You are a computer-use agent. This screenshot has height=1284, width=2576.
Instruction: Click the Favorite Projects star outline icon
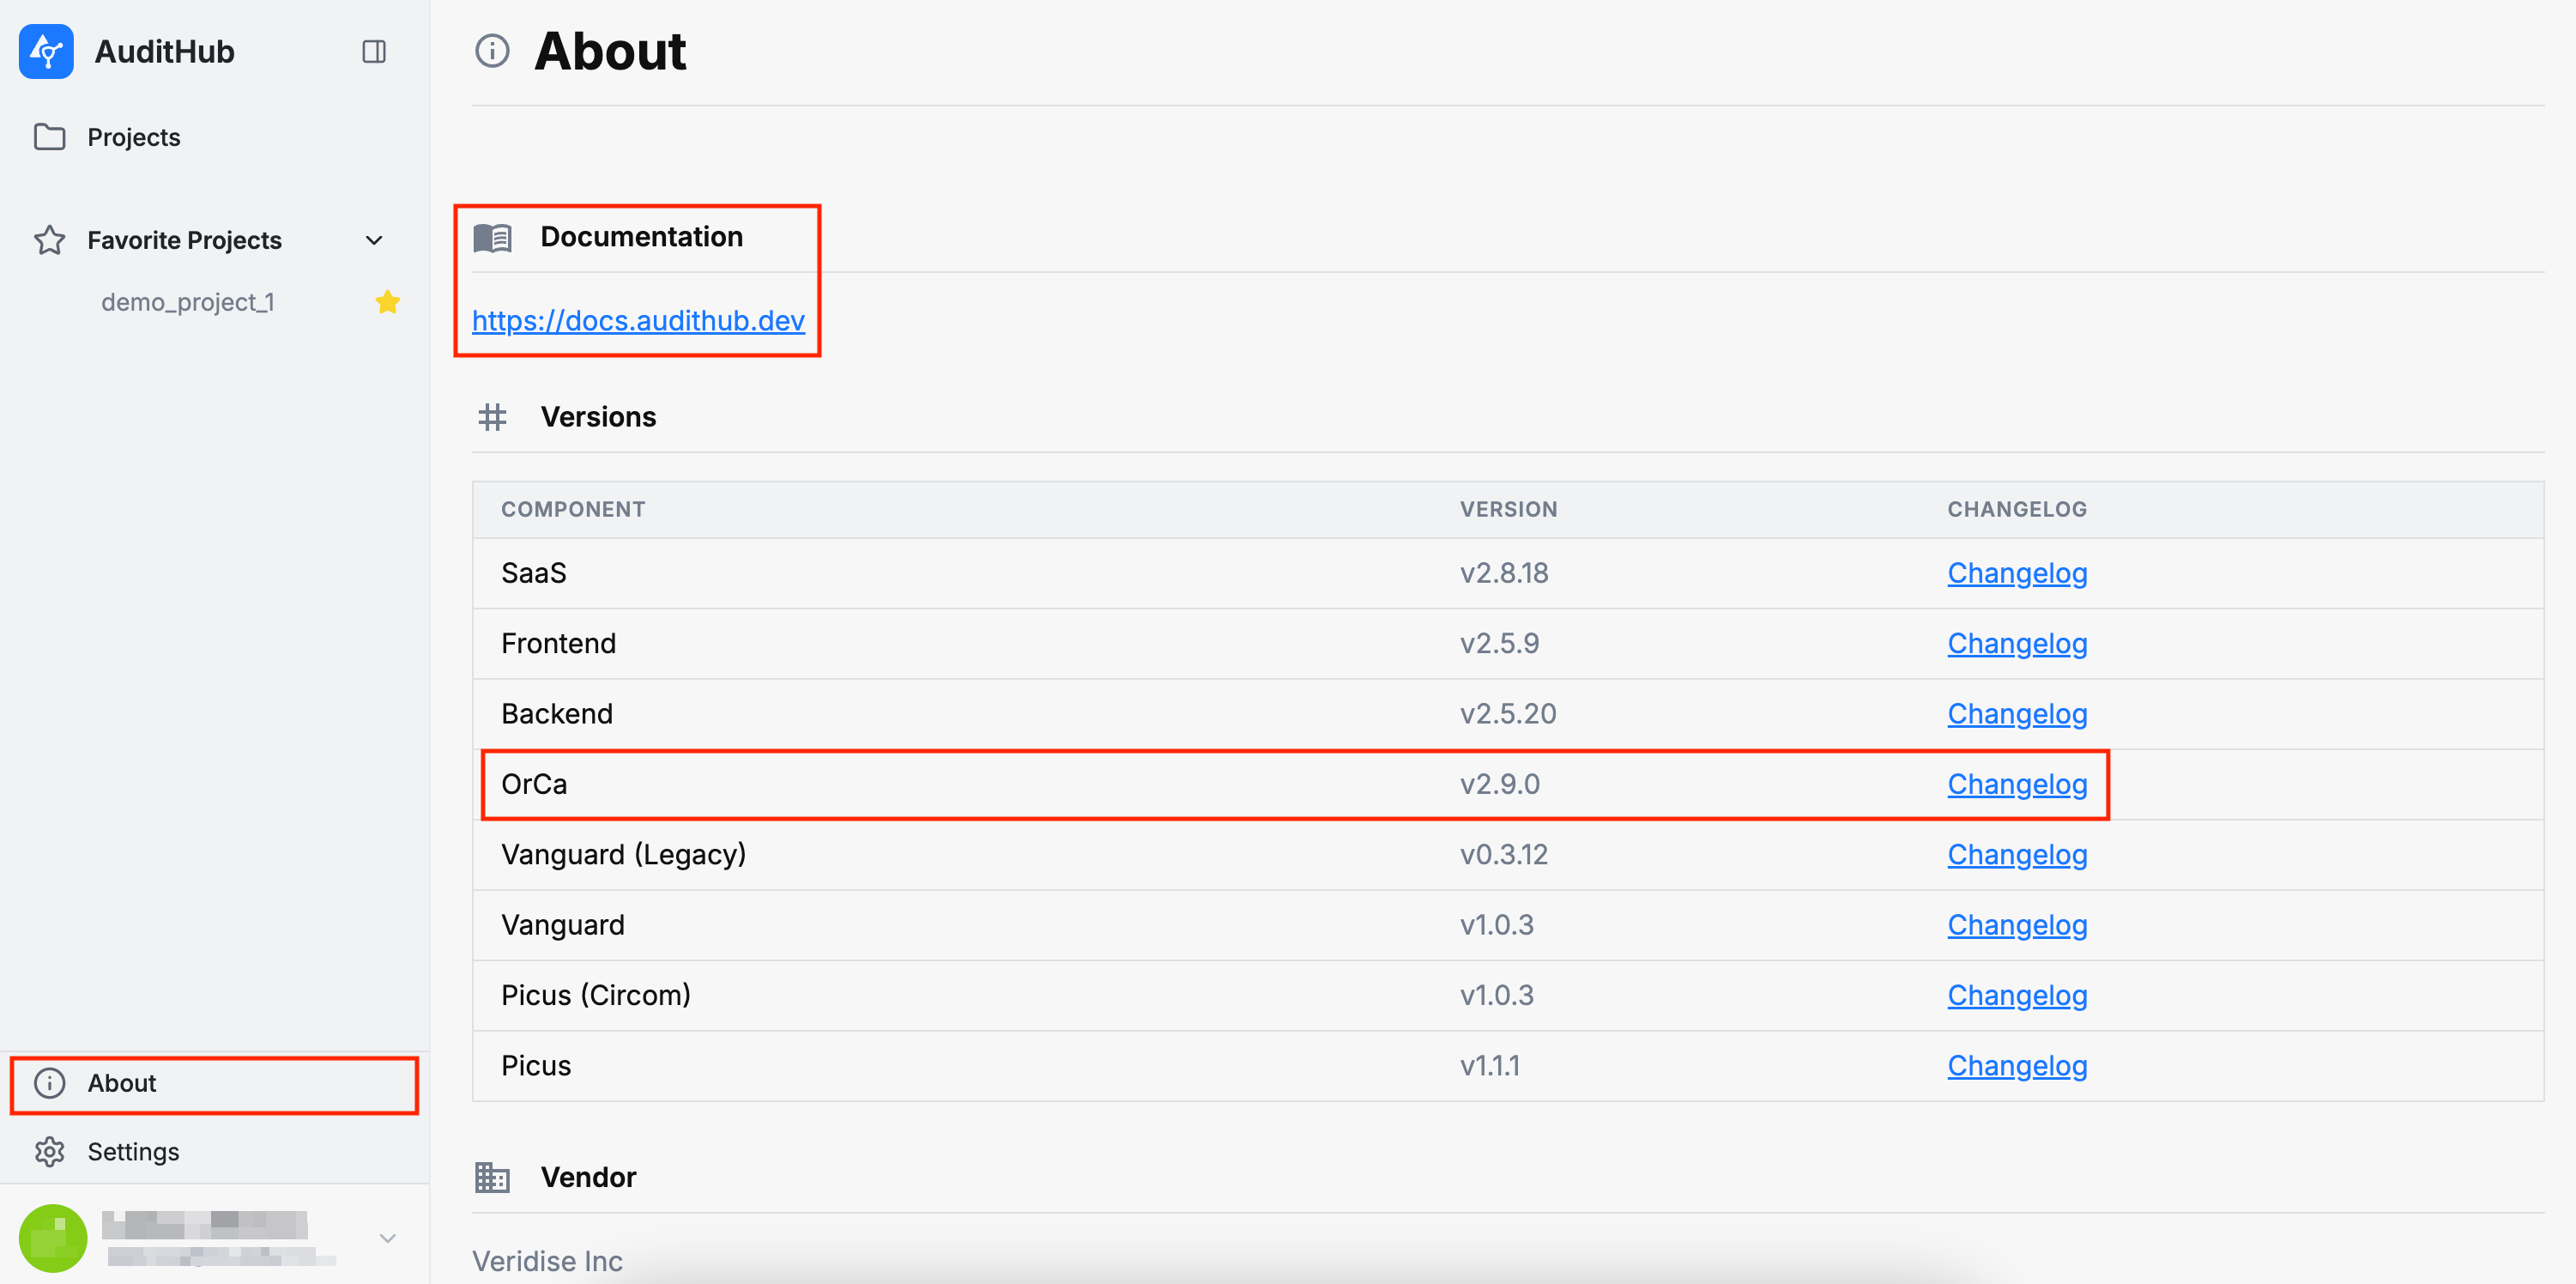(49, 240)
